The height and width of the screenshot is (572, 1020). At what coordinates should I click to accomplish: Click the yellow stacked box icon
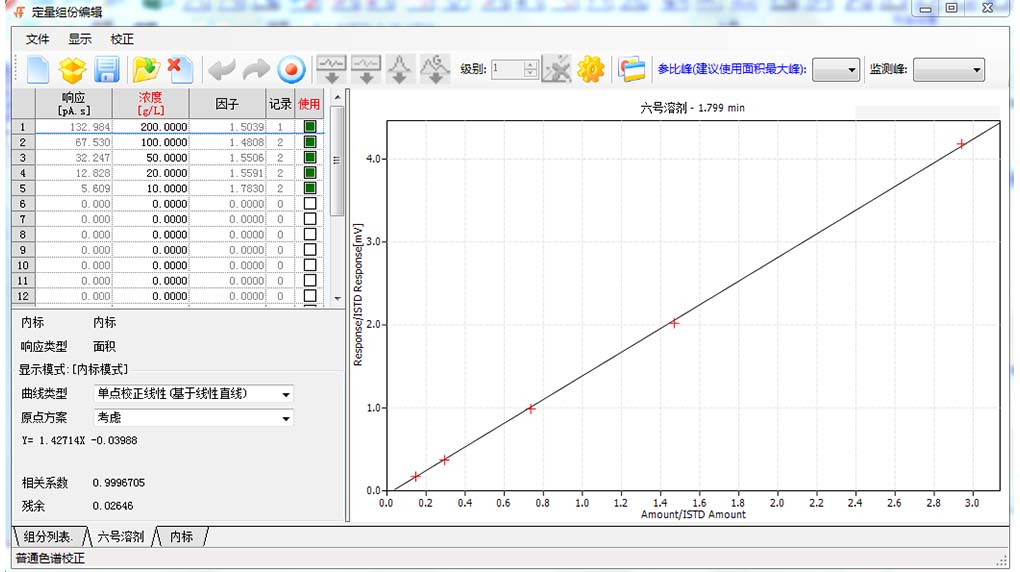pyautogui.click(x=72, y=69)
